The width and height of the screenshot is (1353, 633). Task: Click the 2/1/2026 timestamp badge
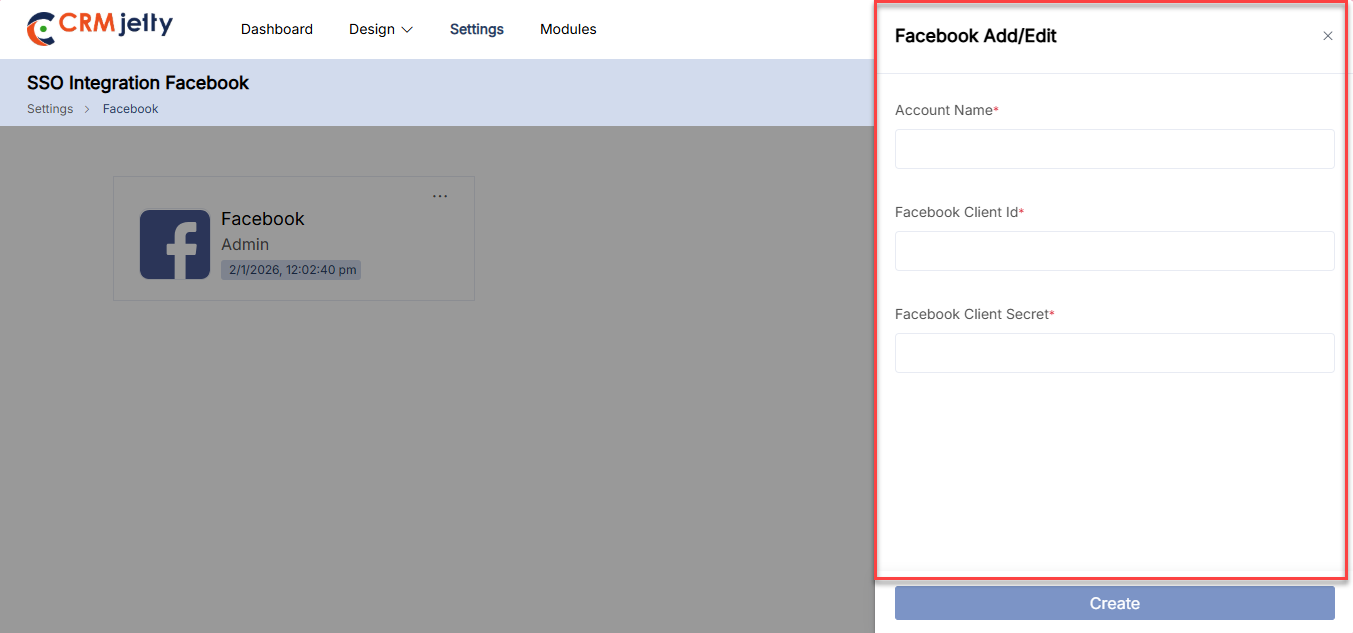291,270
